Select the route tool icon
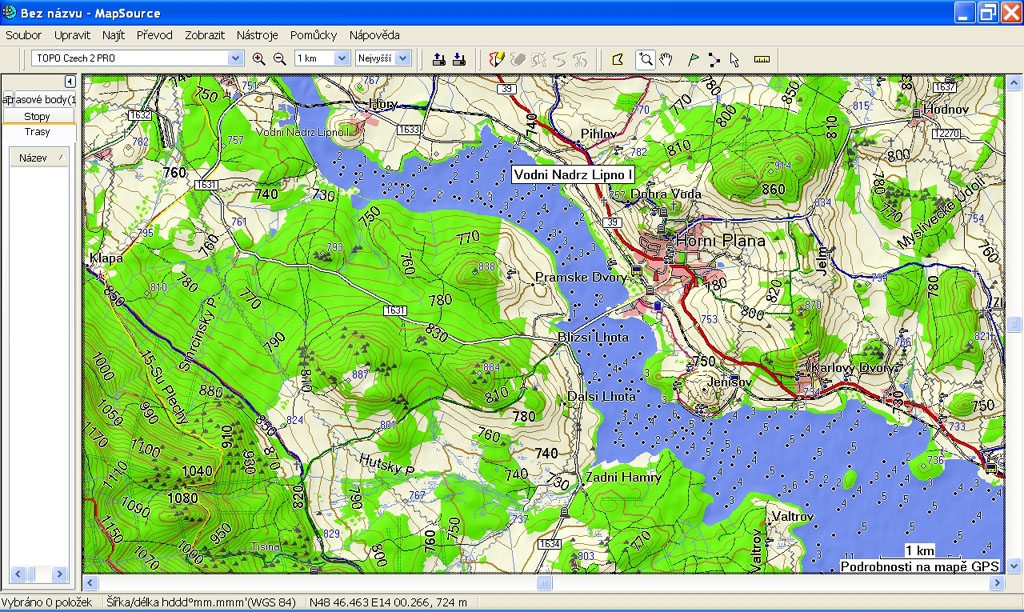 714,59
